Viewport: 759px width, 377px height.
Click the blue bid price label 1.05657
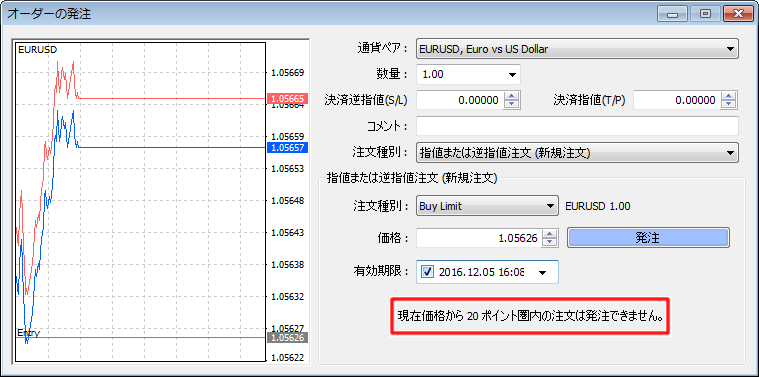tap(288, 148)
